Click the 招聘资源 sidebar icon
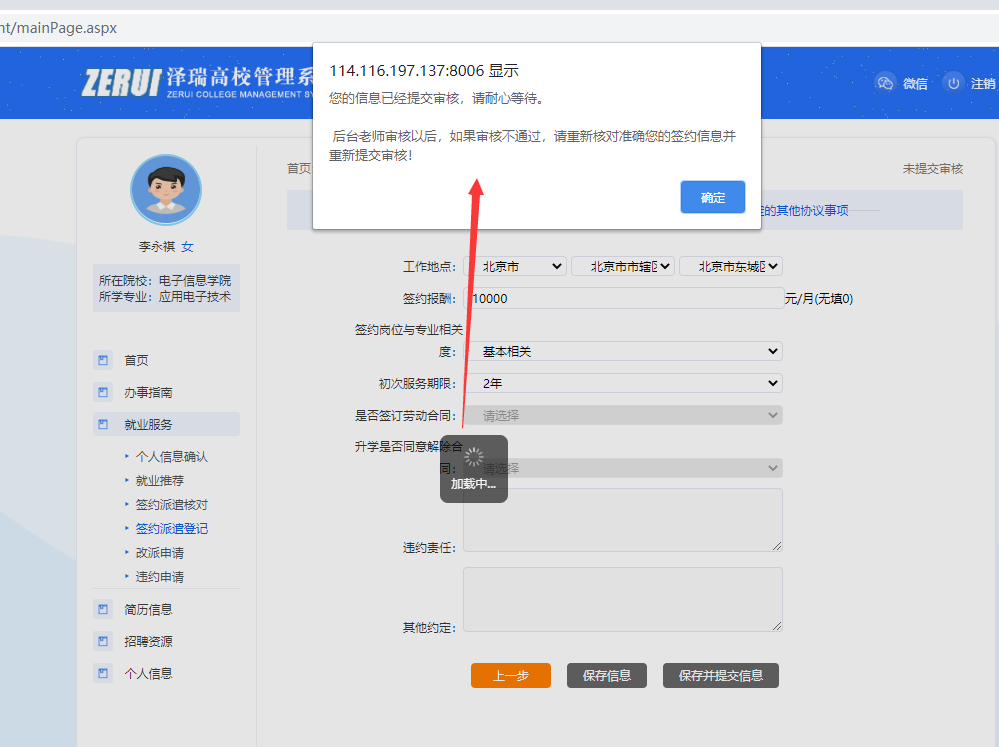This screenshot has width=999, height=747. pos(103,641)
